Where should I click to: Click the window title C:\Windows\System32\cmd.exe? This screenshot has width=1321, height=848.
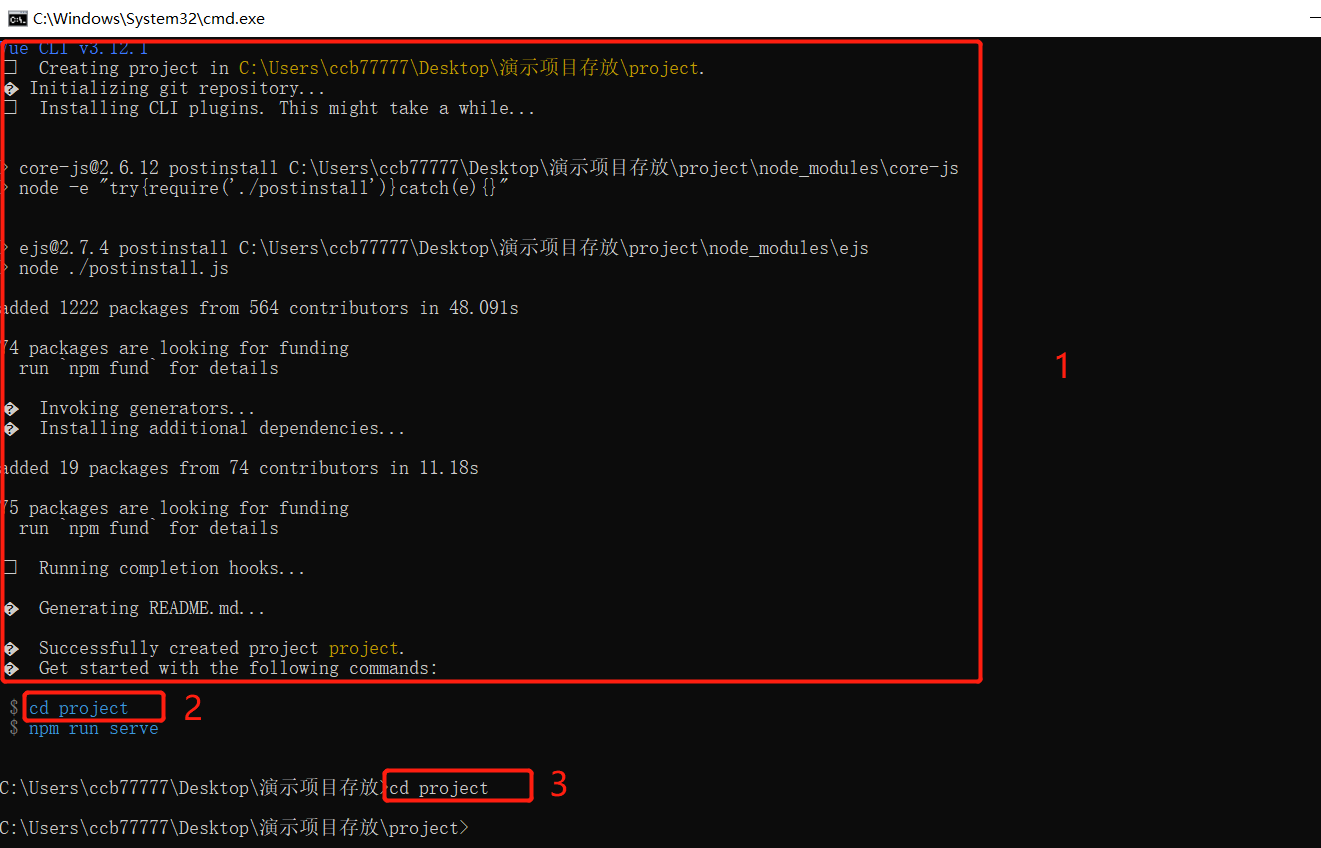150,18
